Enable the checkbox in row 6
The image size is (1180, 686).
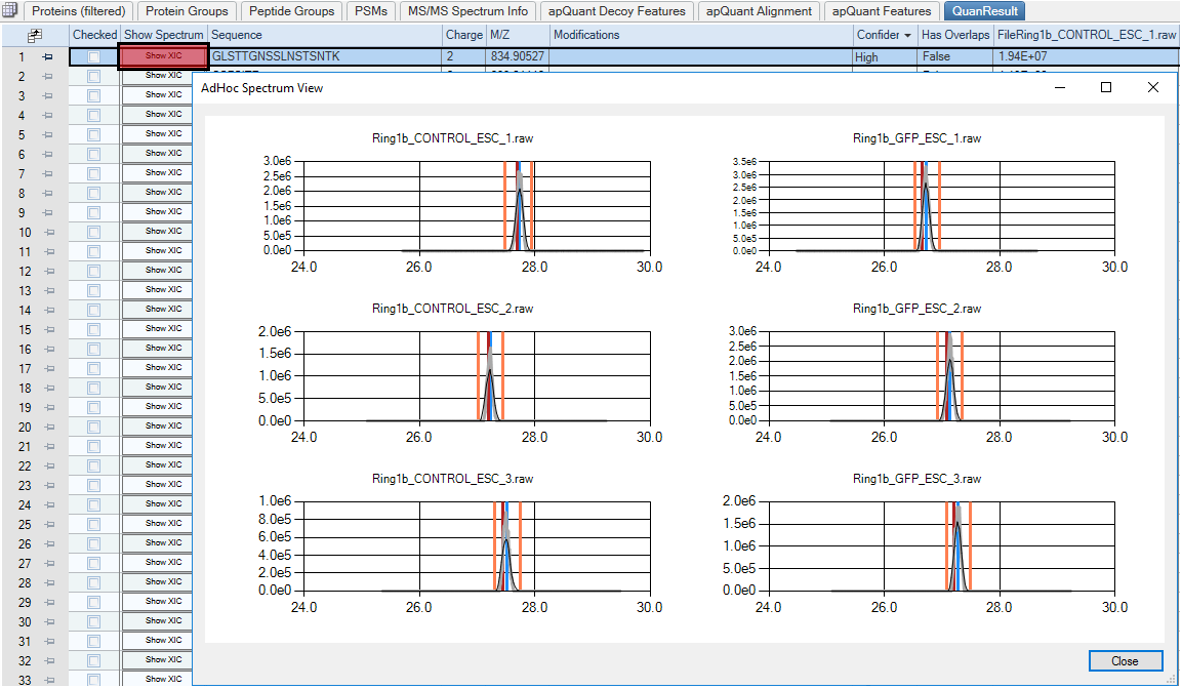[x=93, y=154]
